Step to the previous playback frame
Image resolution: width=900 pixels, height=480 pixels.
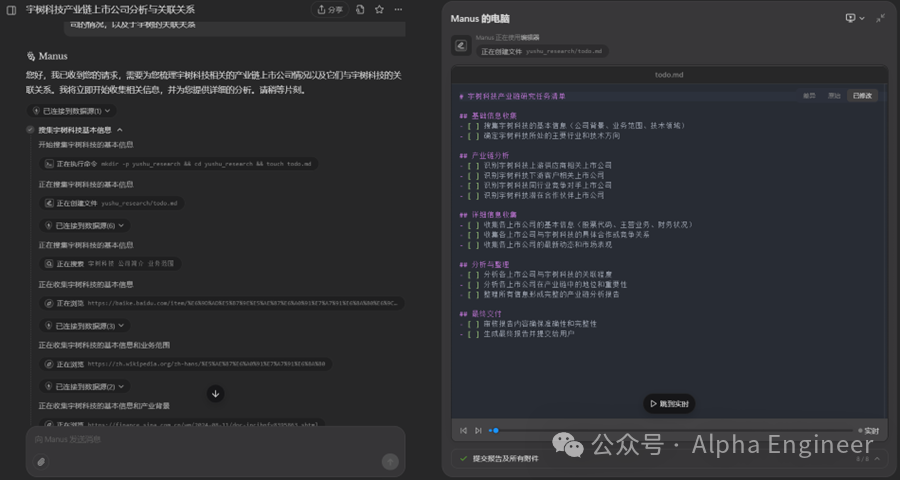click(463, 431)
